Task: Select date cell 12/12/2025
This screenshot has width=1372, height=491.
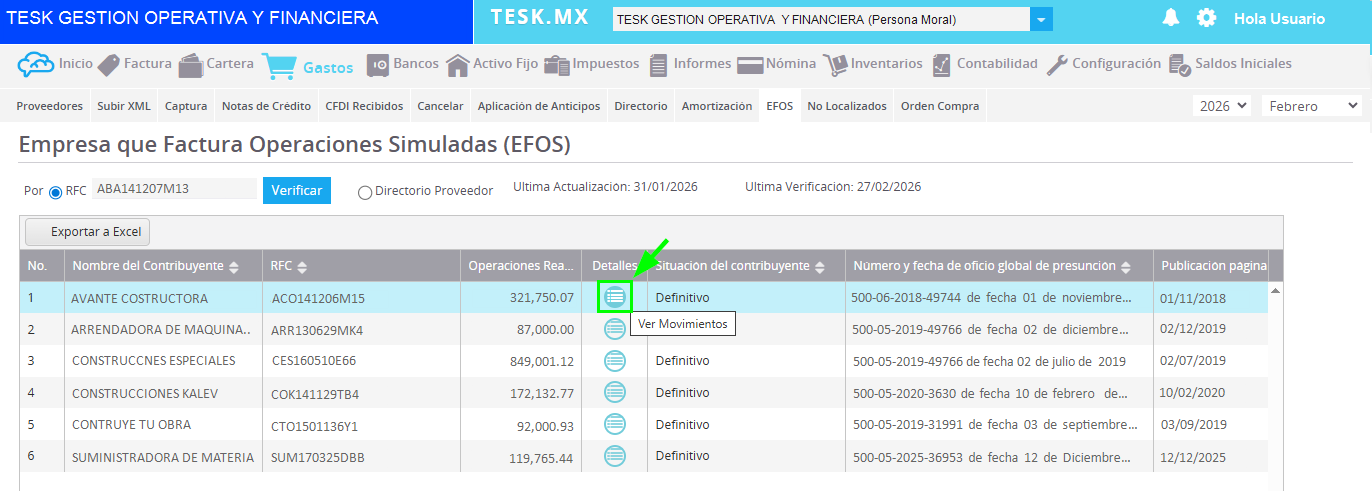Action: click(x=1193, y=457)
